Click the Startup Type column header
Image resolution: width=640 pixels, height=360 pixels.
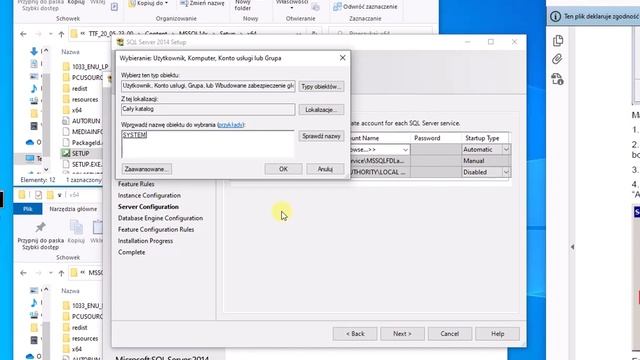(x=482, y=138)
